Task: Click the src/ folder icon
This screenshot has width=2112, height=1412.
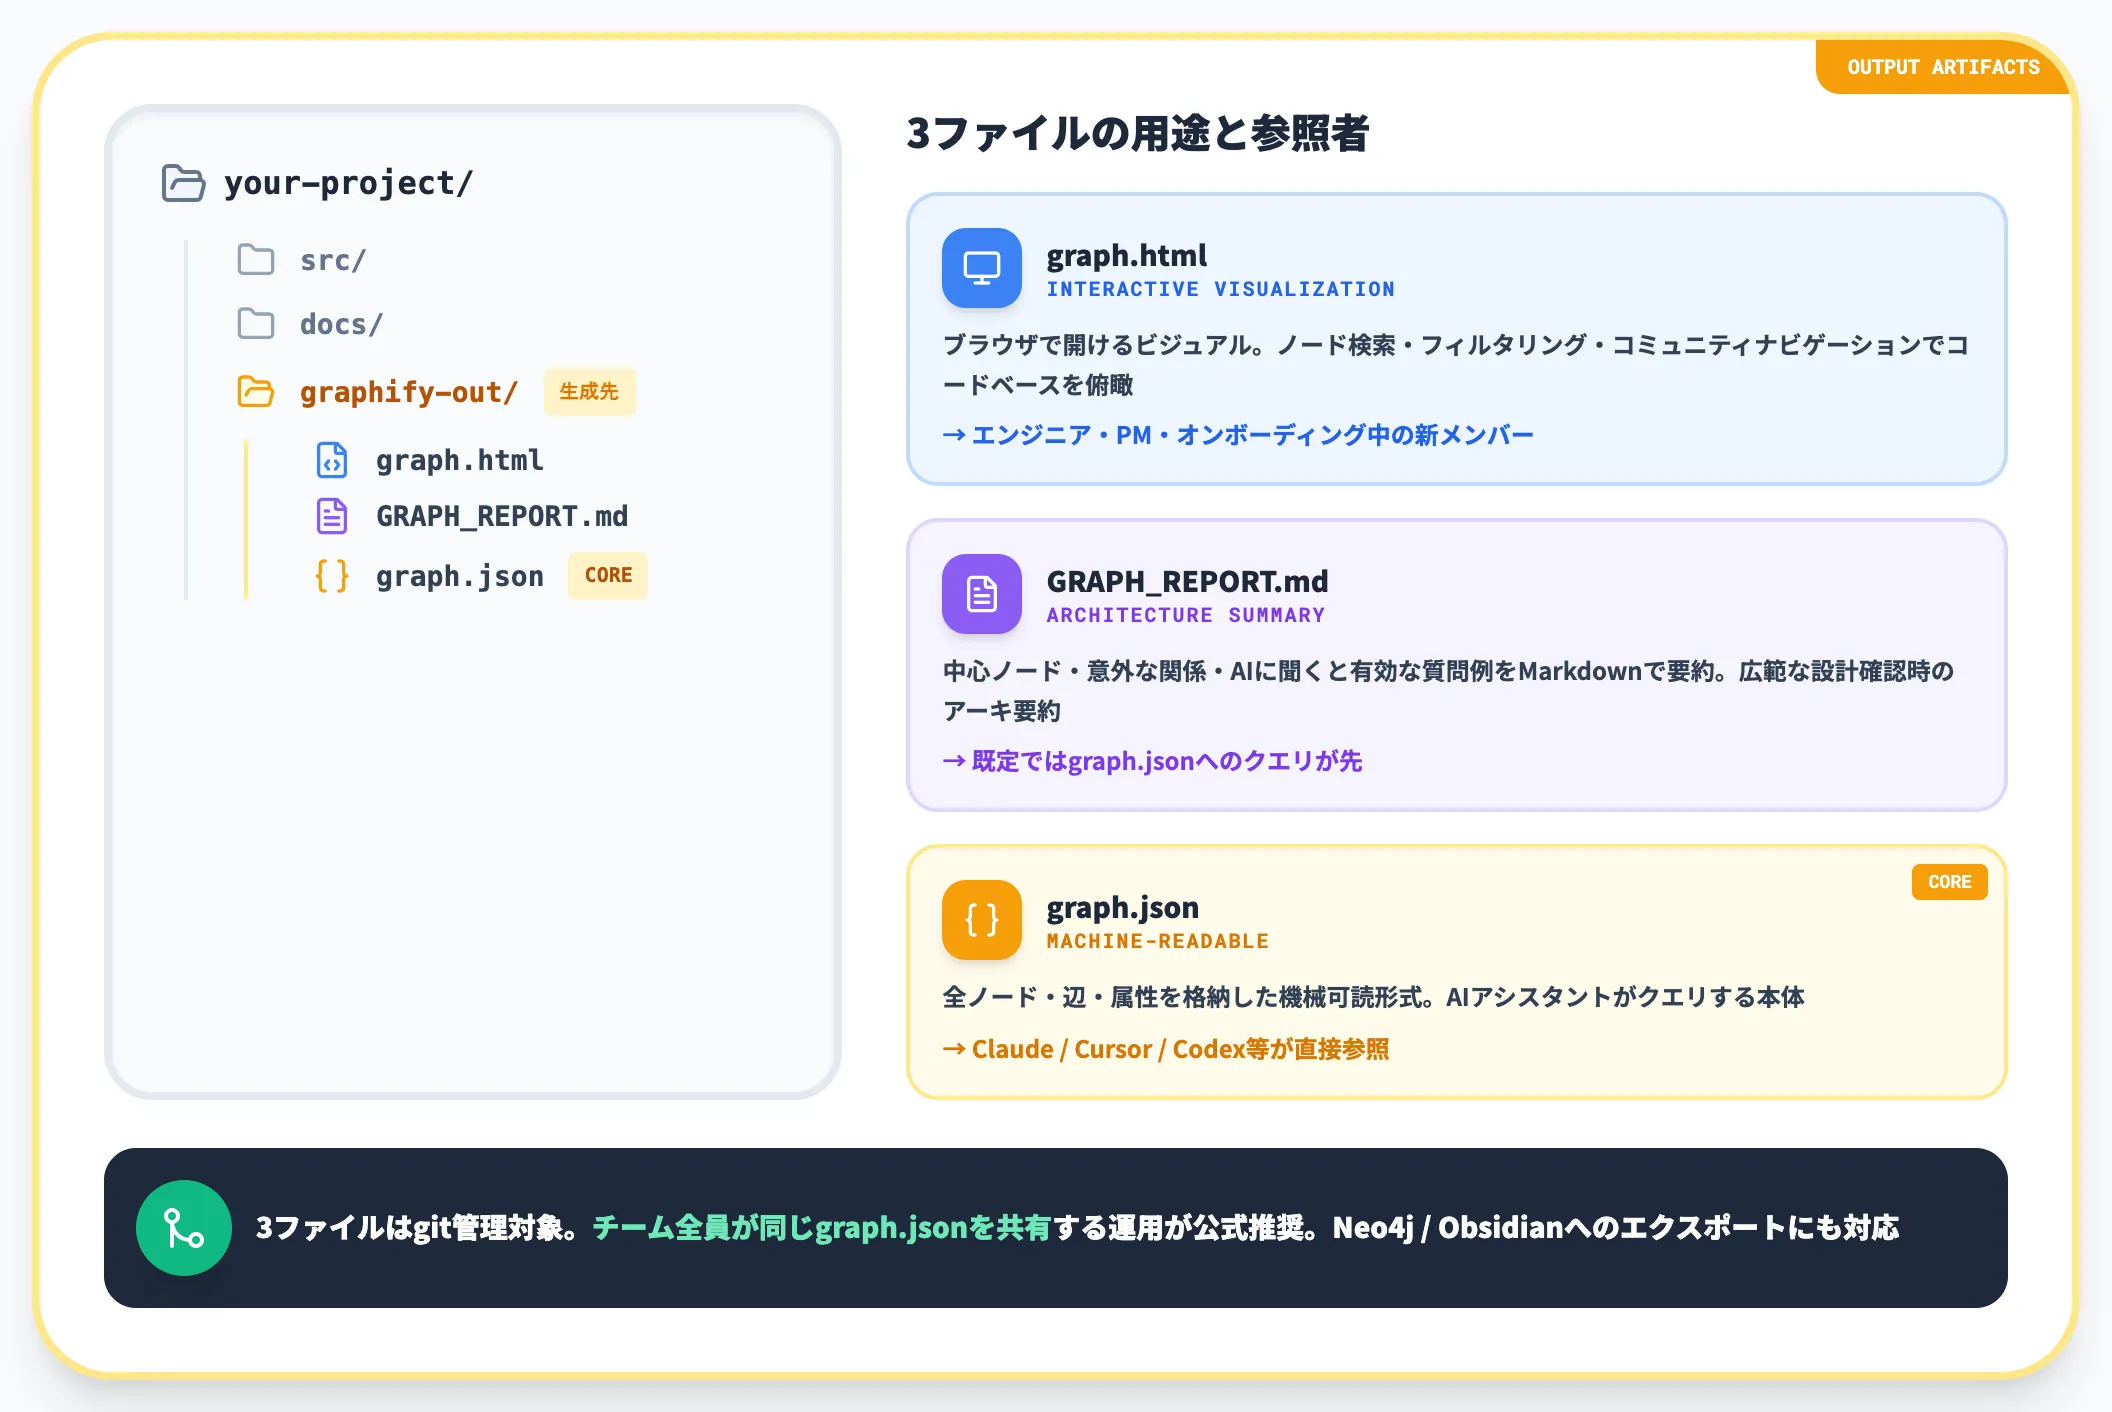Action: (256, 260)
